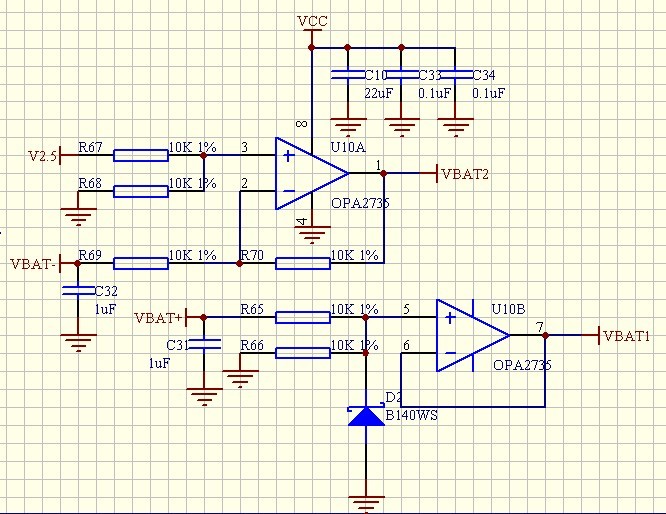Select resistor R69 body
The width and height of the screenshot is (666, 514).
141,263
